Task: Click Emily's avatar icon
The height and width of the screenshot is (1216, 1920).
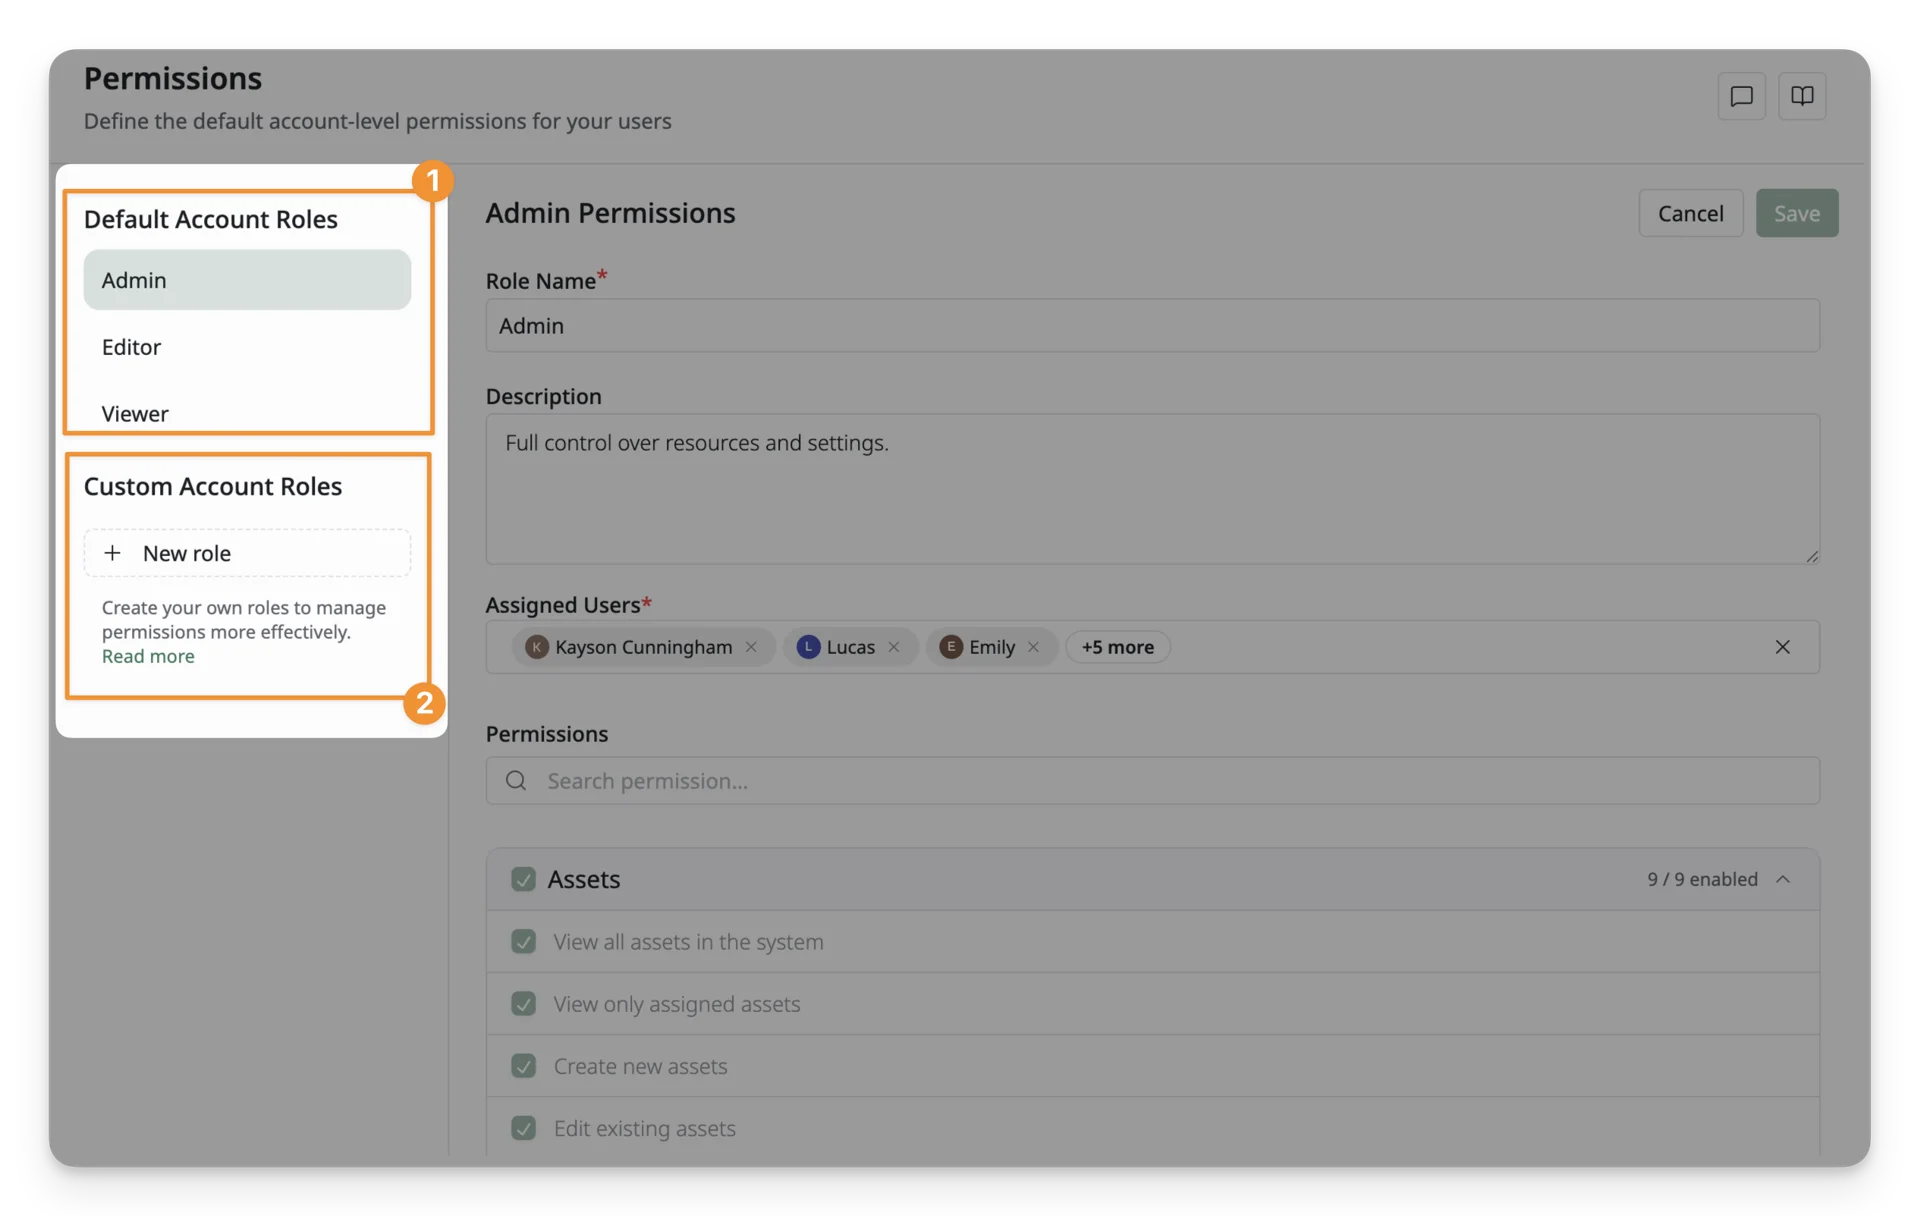Action: pyautogui.click(x=951, y=647)
